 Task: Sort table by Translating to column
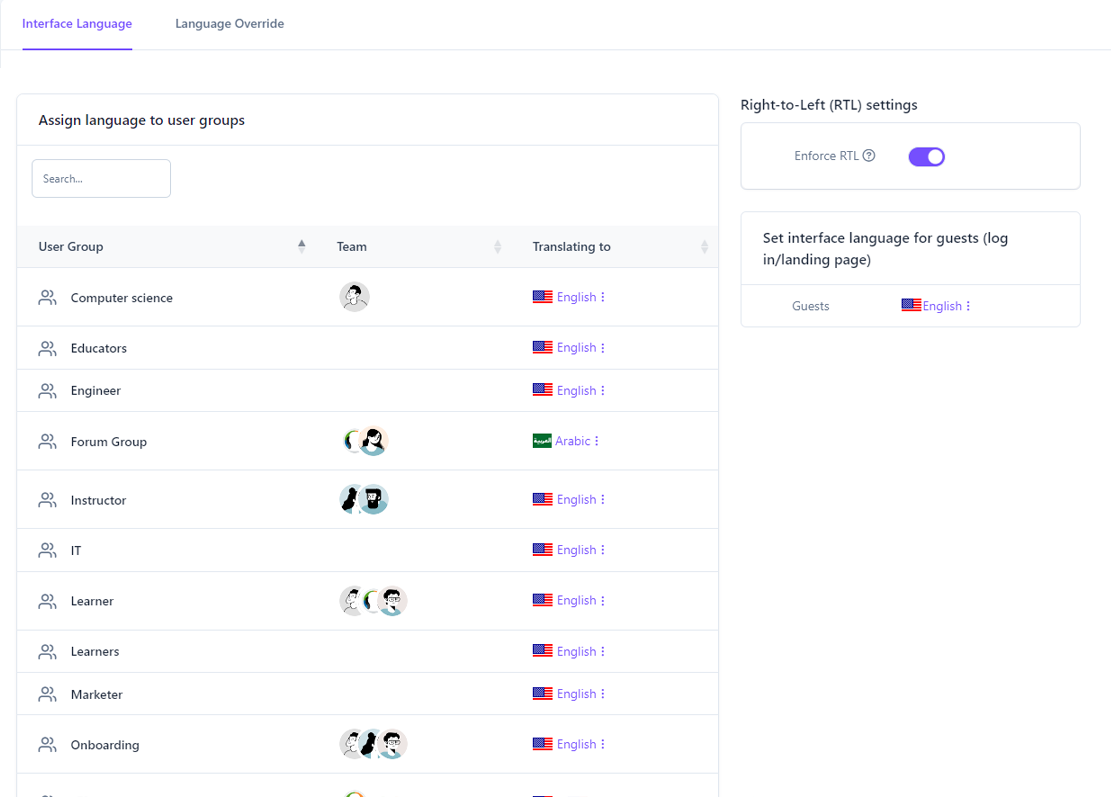coord(704,247)
